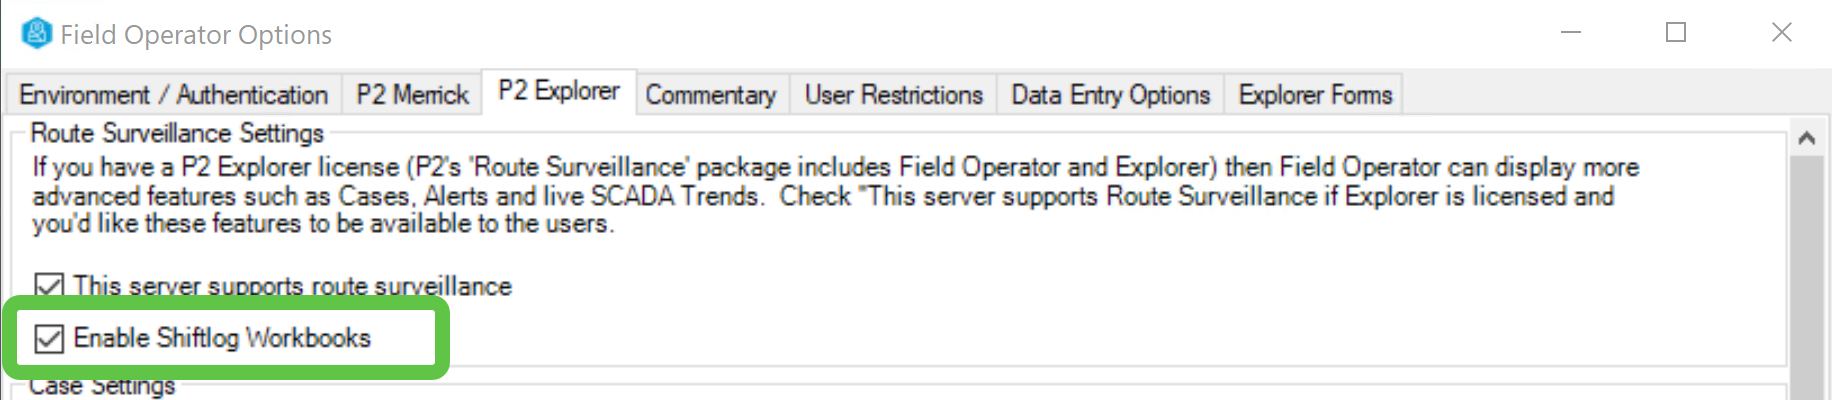Viewport: 1832px width, 400px height.
Task: Click the Route Surveillance Settings group label
Action: coord(177,133)
